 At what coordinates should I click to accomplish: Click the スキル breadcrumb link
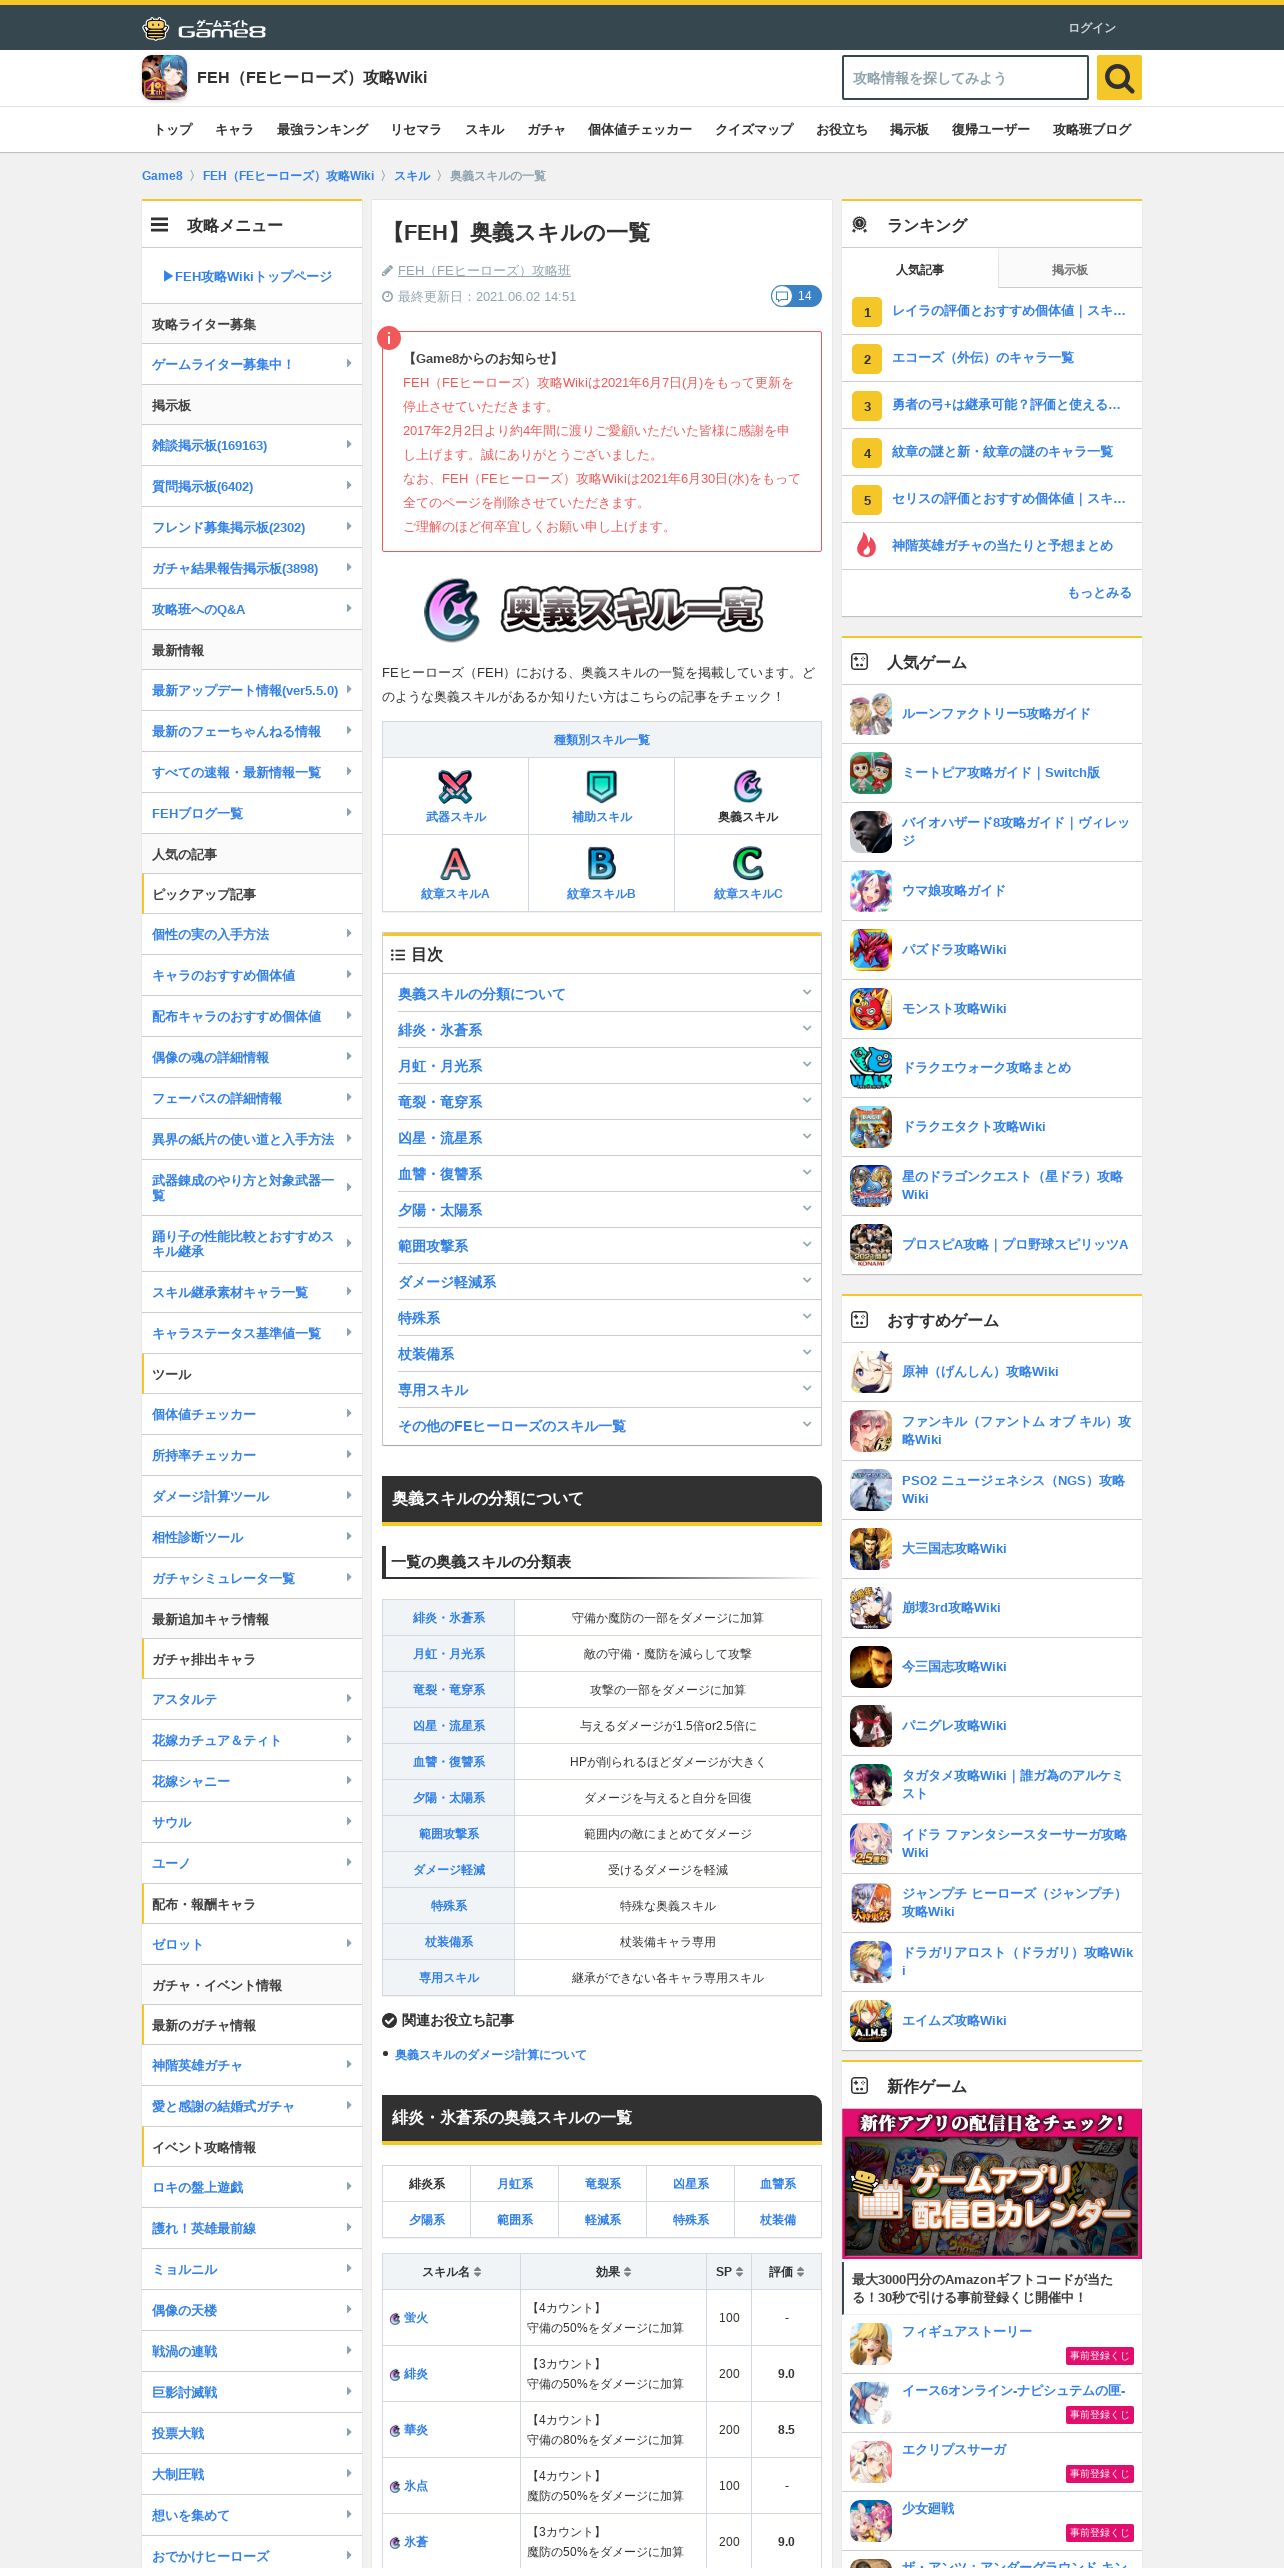tap(412, 176)
